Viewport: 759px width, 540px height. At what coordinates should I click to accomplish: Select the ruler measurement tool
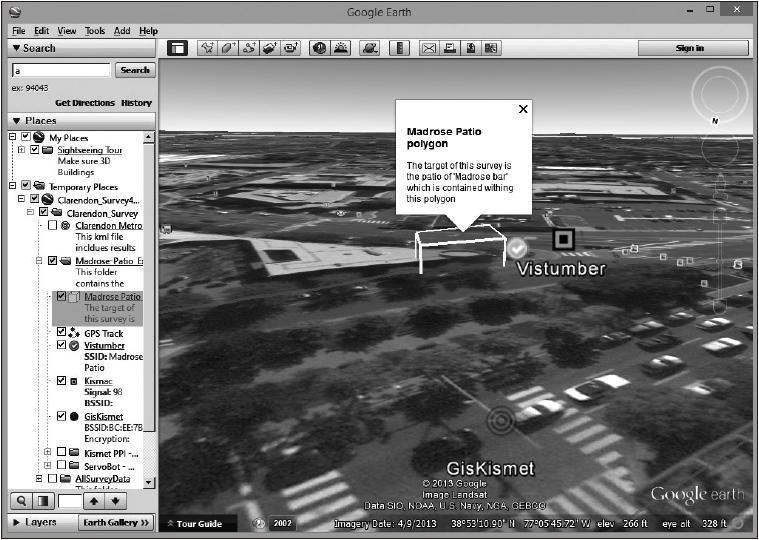coord(399,48)
